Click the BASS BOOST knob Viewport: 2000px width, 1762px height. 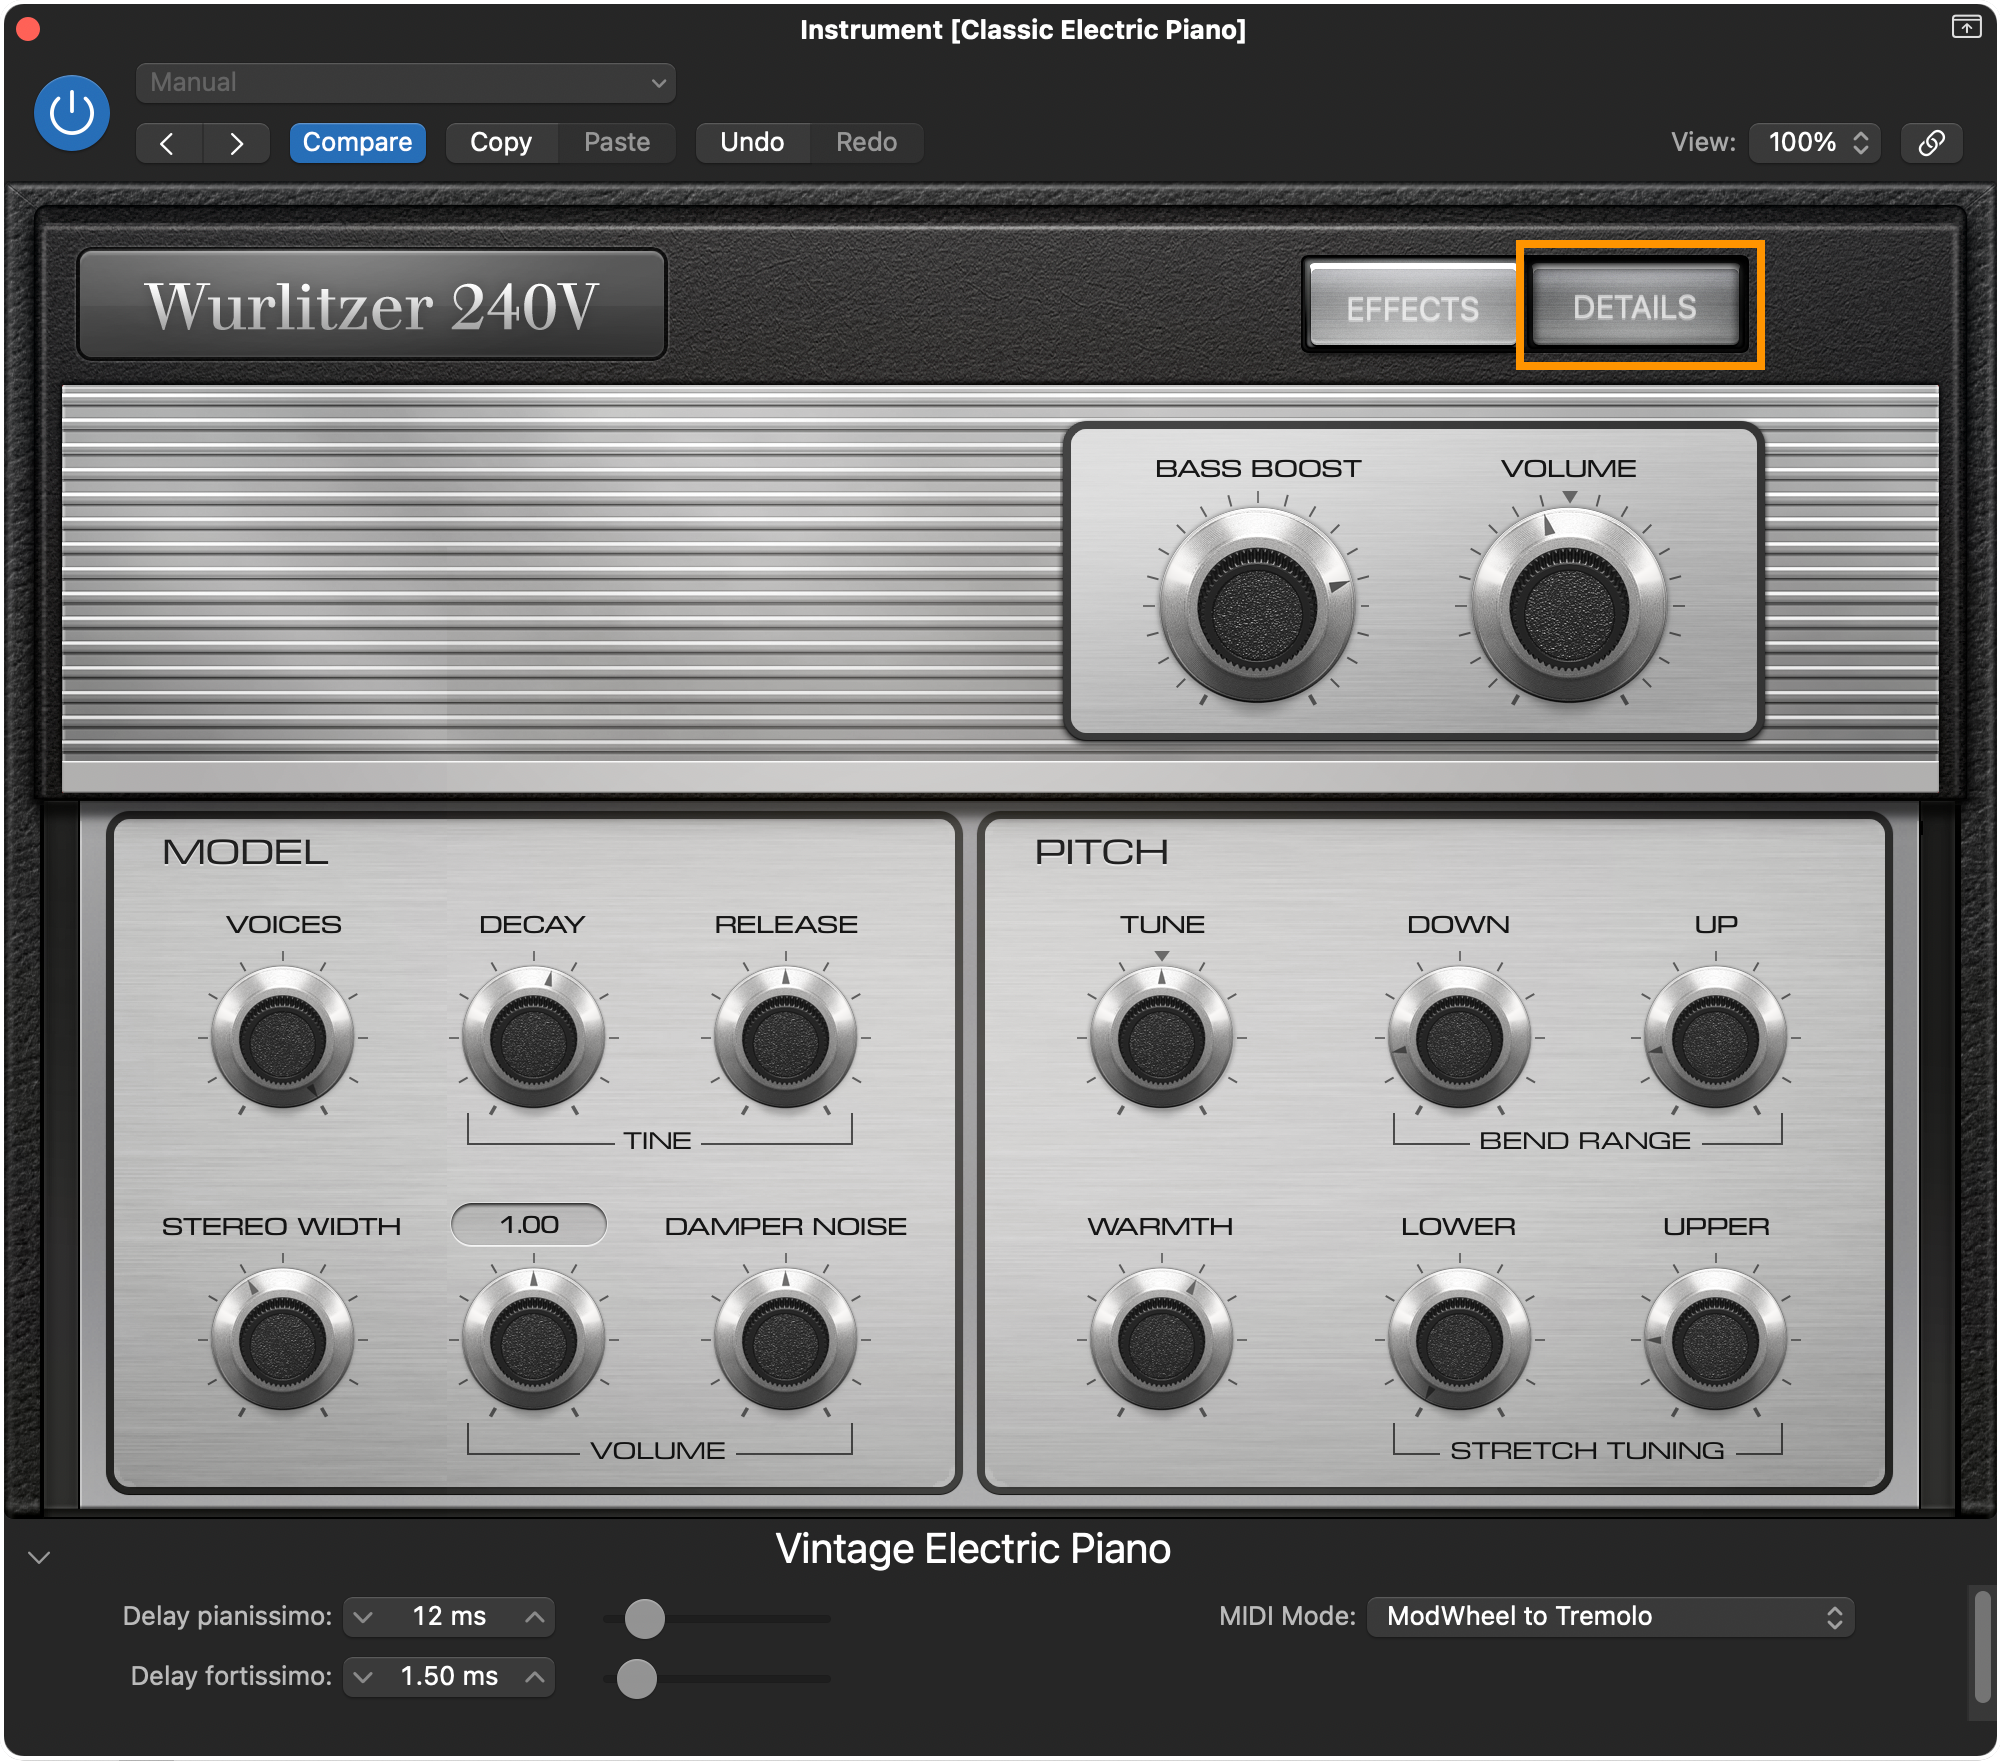tap(1257, 607)
